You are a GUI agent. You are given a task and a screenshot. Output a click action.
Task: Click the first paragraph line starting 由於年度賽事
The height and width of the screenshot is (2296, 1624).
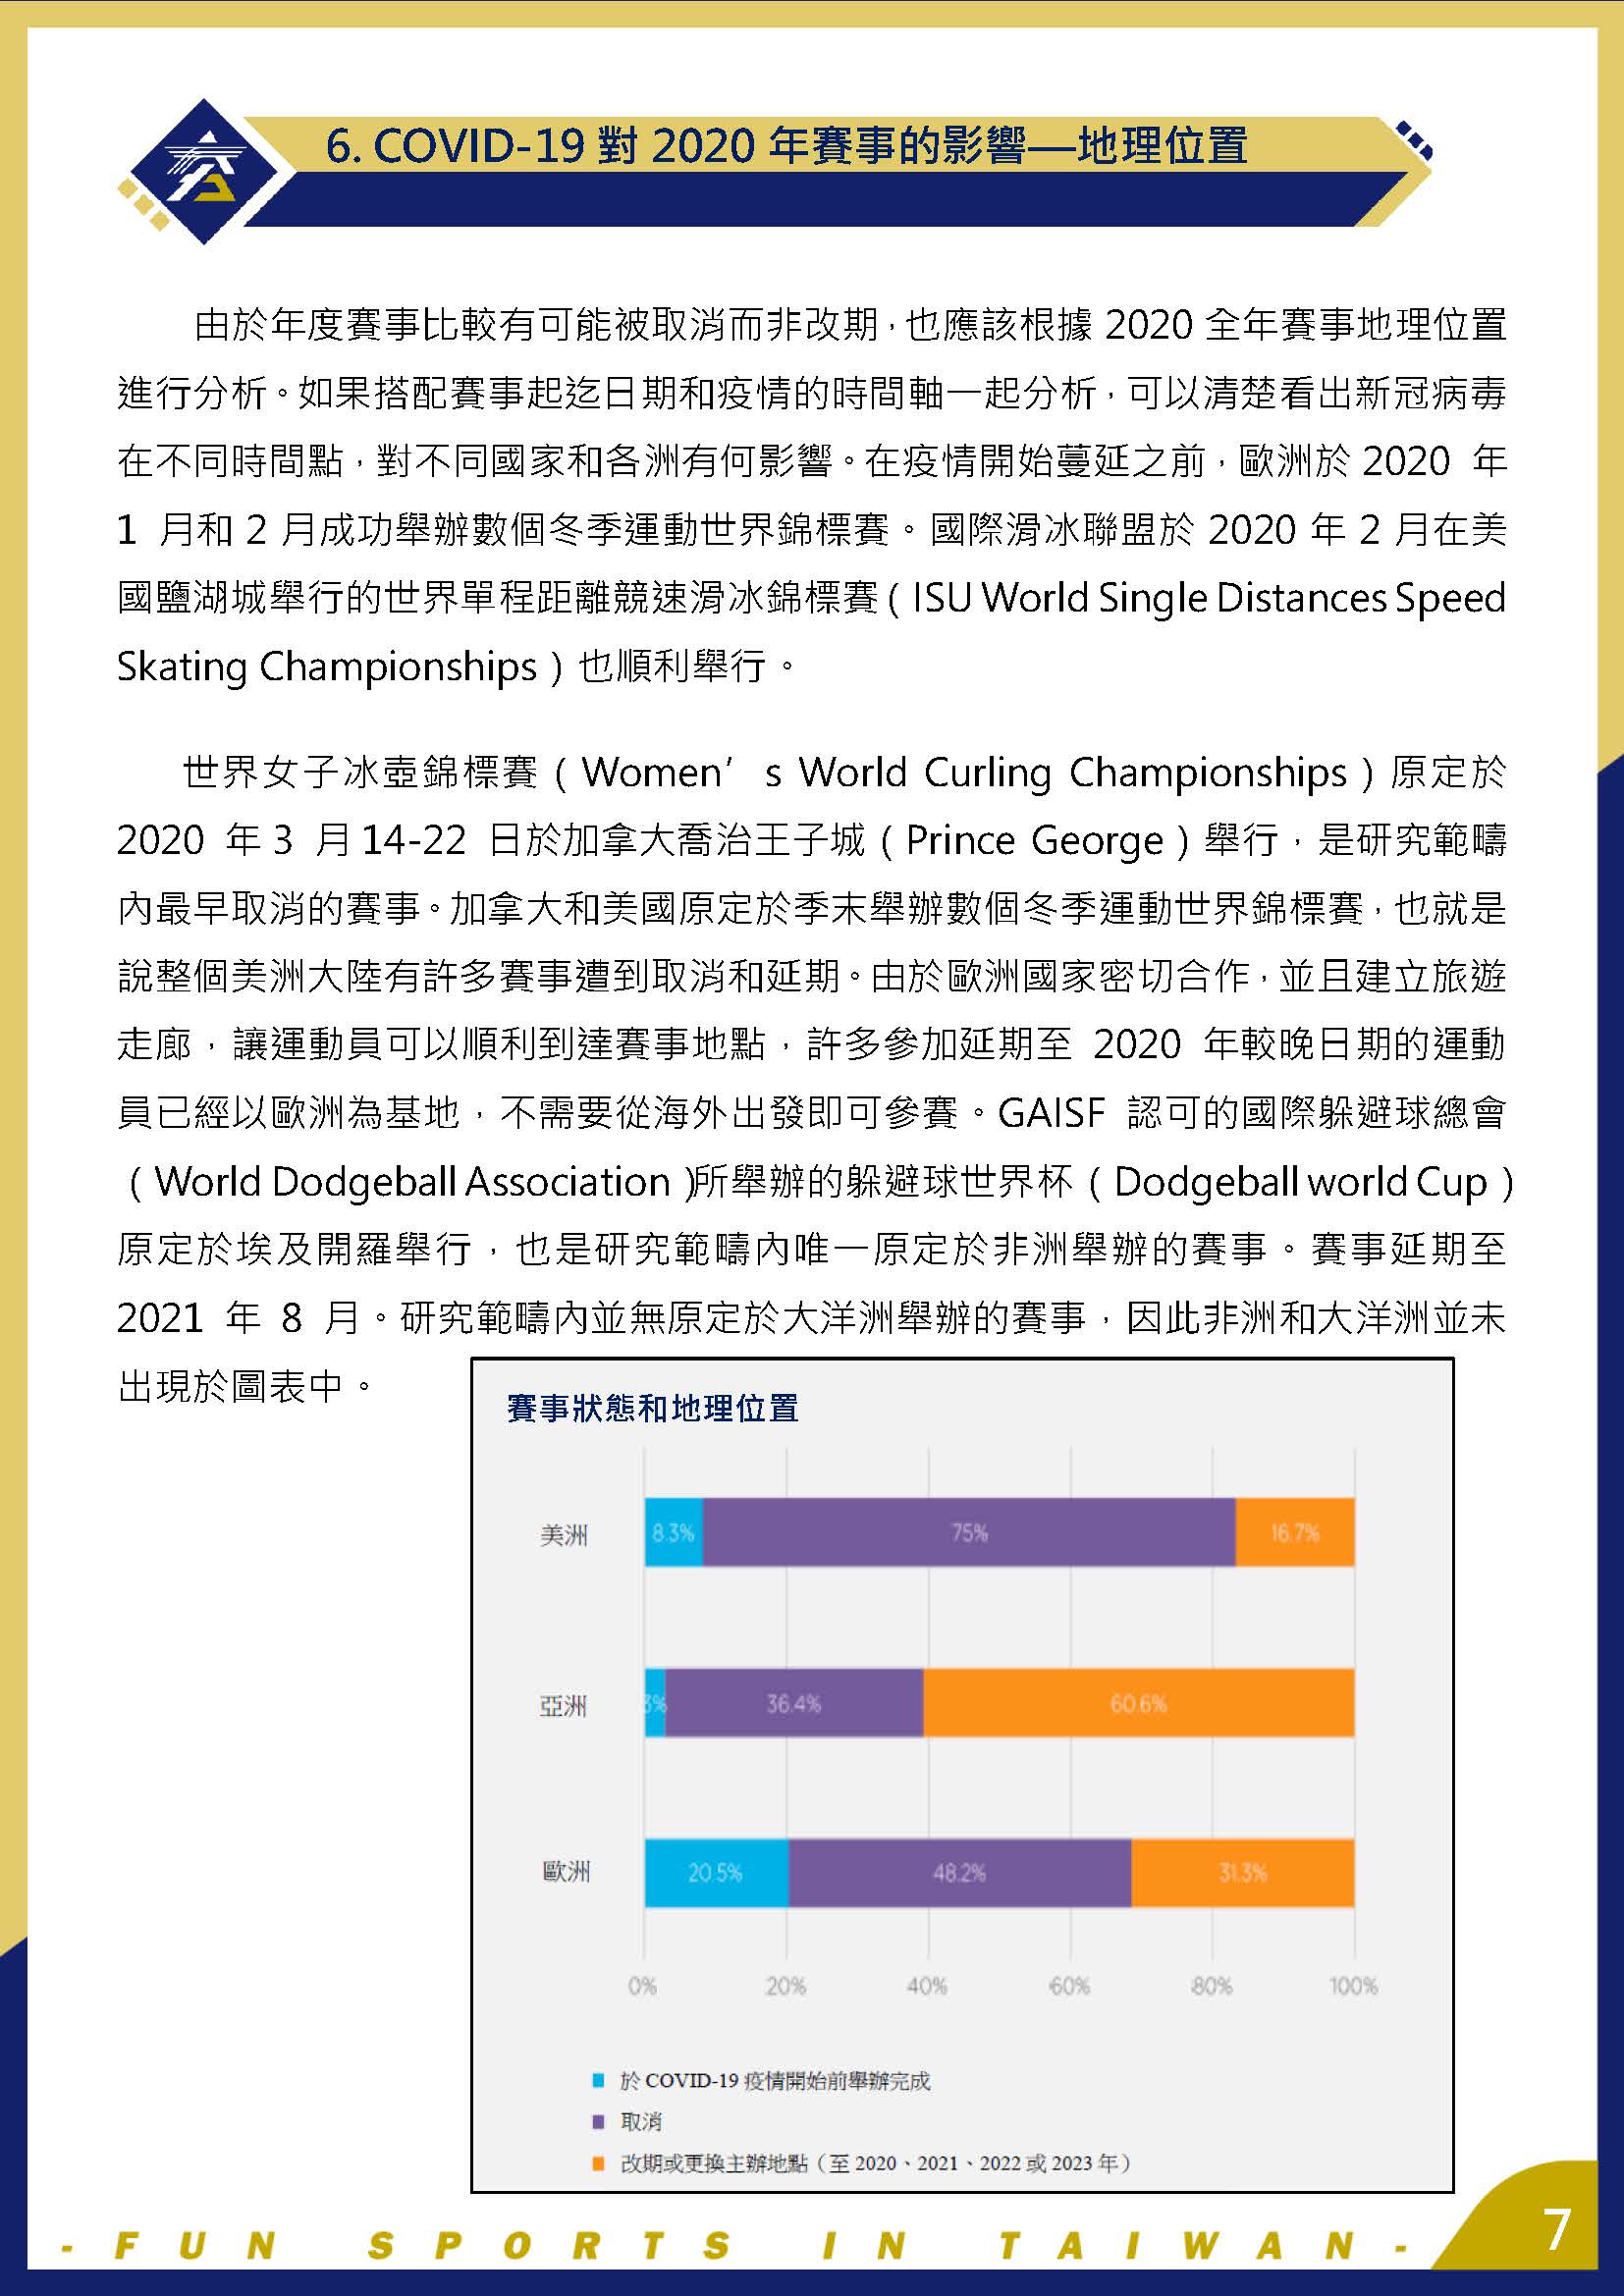pyautogui.click(x=850, y=325)
